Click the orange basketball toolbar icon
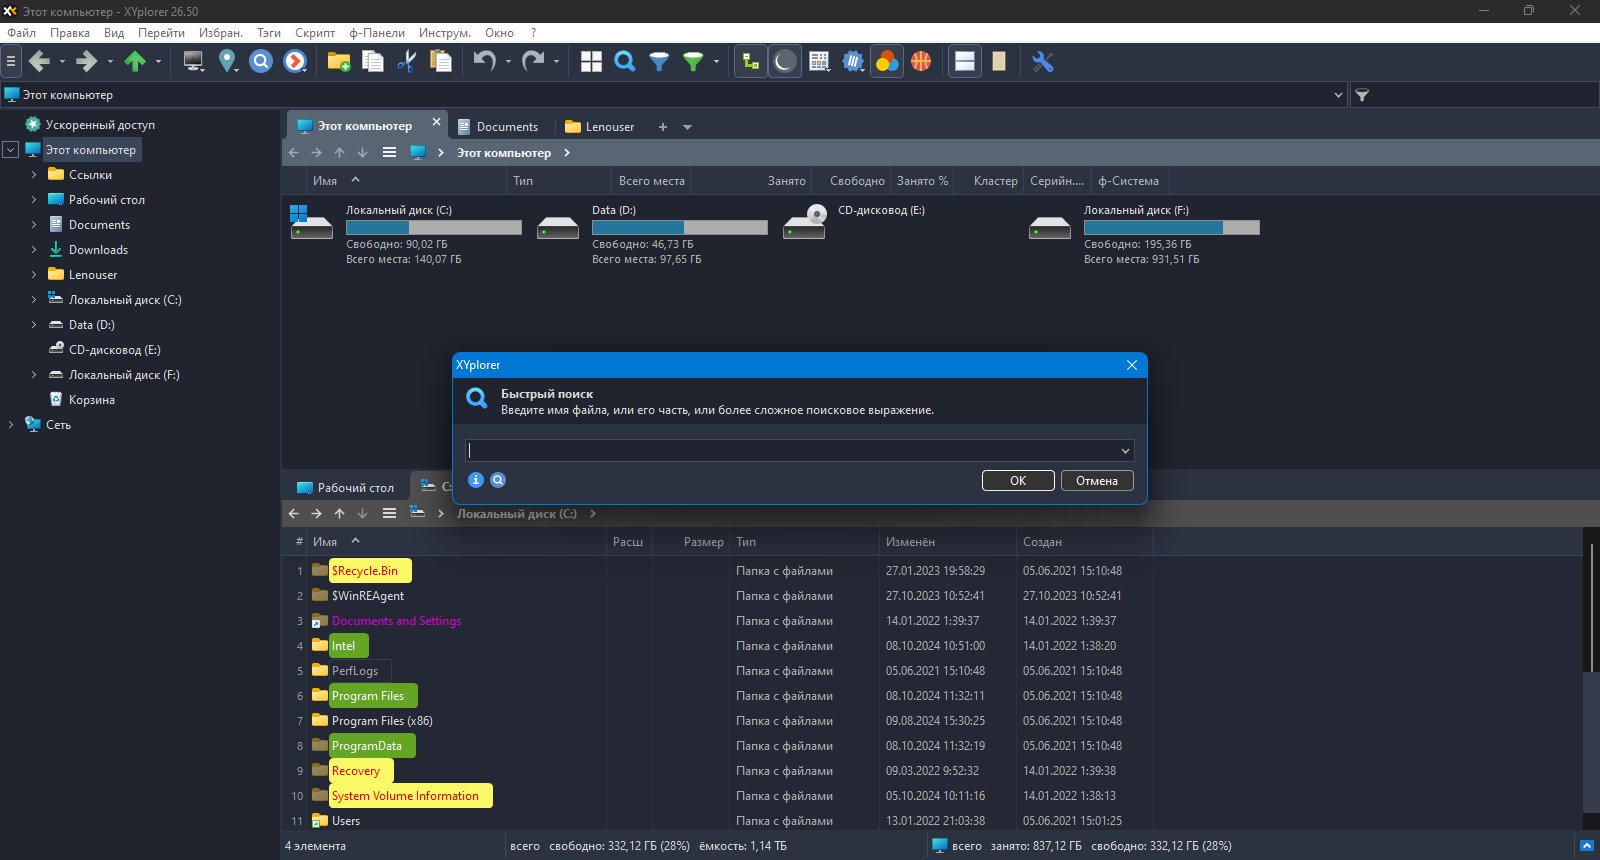1600x860 pixels. pos(921,62)
